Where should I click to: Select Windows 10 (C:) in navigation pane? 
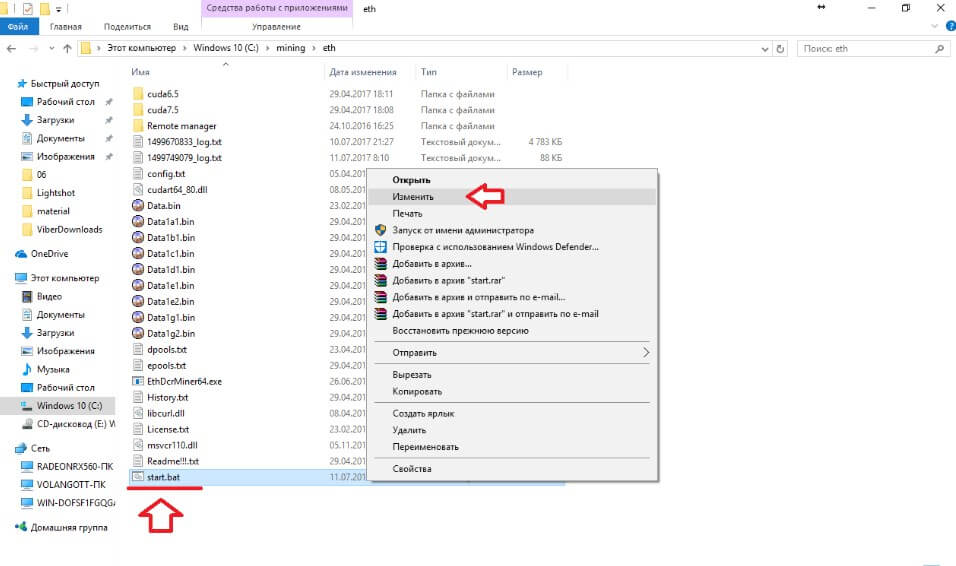pyautogui.click(x=69, y=406)
